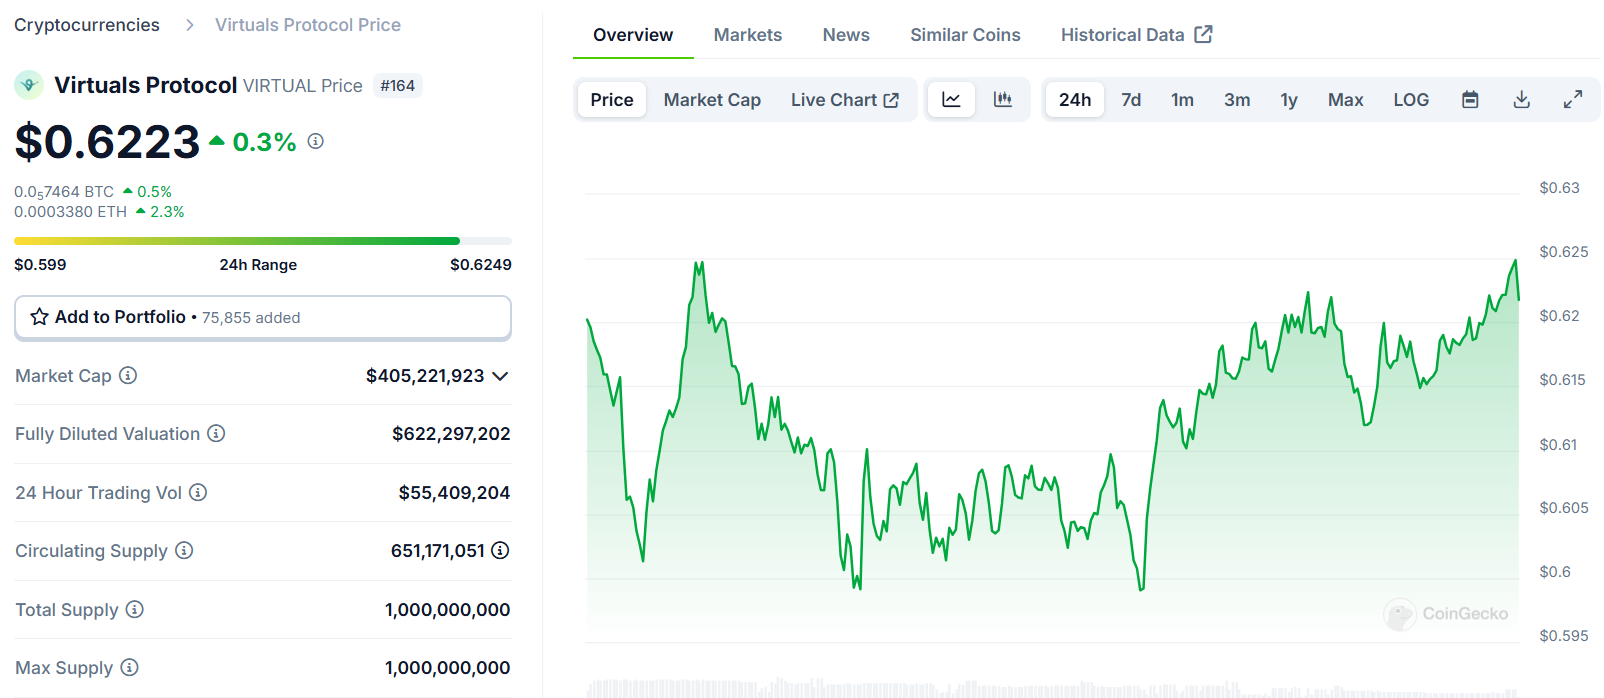The width and height of the screenshot is (1604, 698).
Task: Open the Similar Coins tab
Action: click(x=965, y=35)
